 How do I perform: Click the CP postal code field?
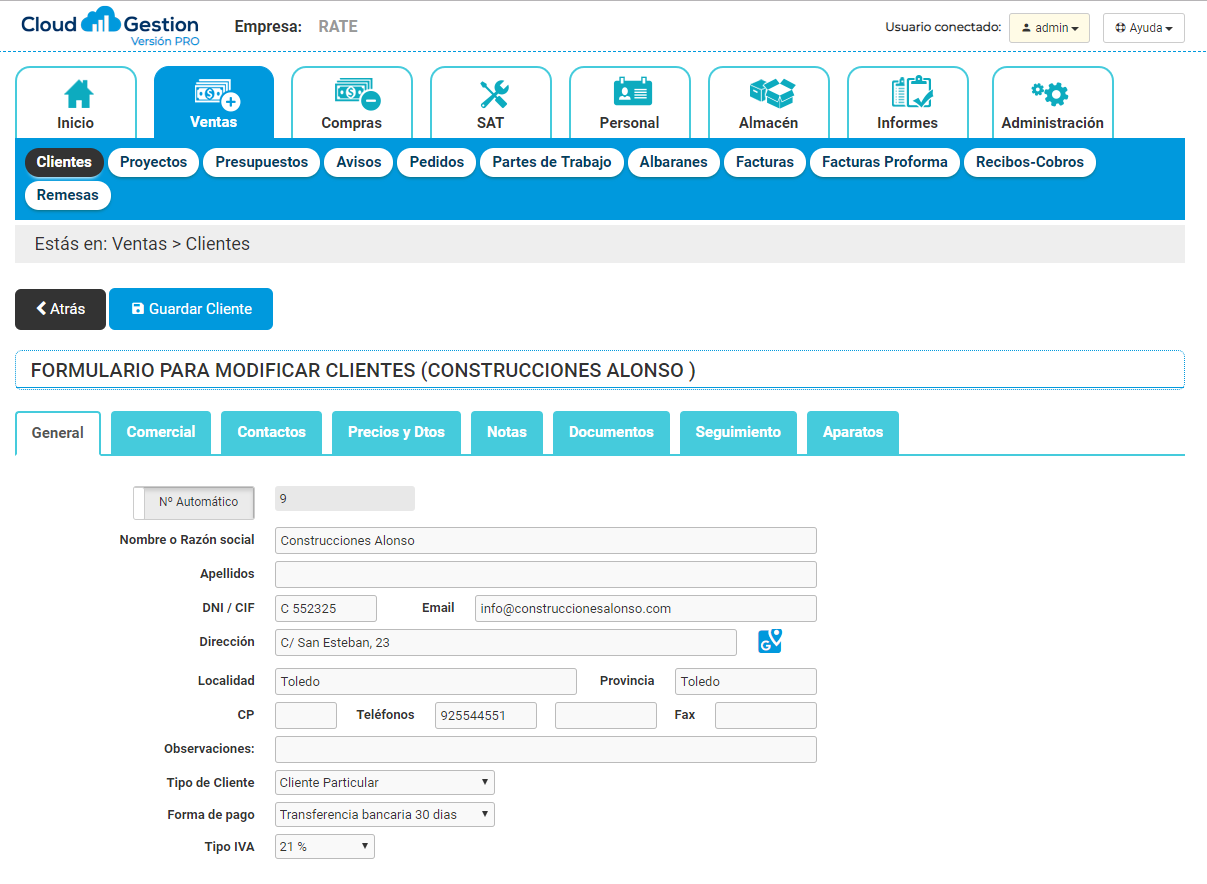pyautogui.click(x=306, y=715)
